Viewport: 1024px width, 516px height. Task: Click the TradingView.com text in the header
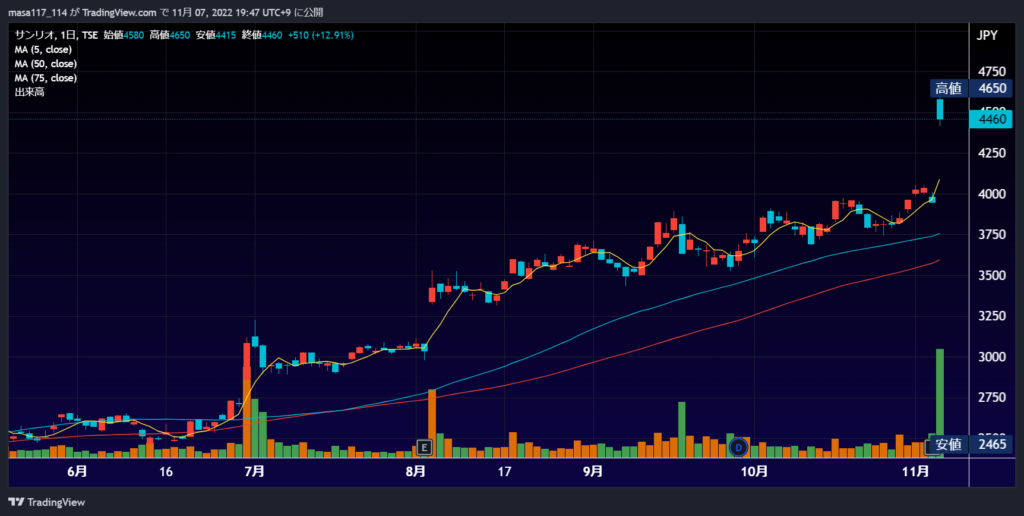pos(120,12)
